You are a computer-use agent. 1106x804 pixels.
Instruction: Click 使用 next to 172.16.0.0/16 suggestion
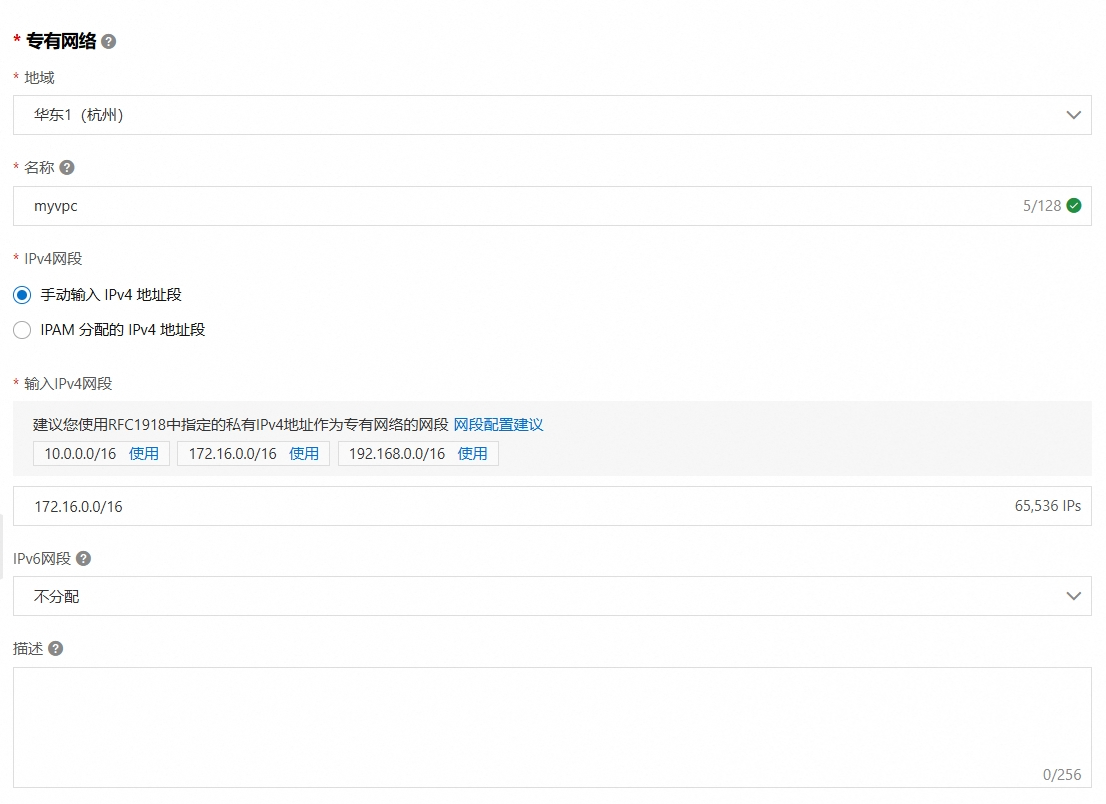304,453
